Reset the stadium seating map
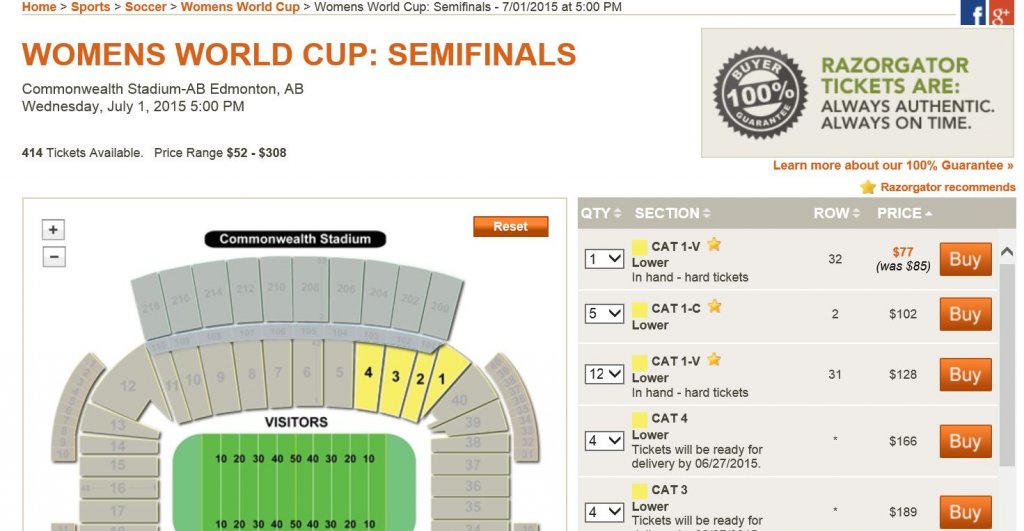Image resolution: width=1024 pixels, height=531 pixels. [x=510, y=227]
